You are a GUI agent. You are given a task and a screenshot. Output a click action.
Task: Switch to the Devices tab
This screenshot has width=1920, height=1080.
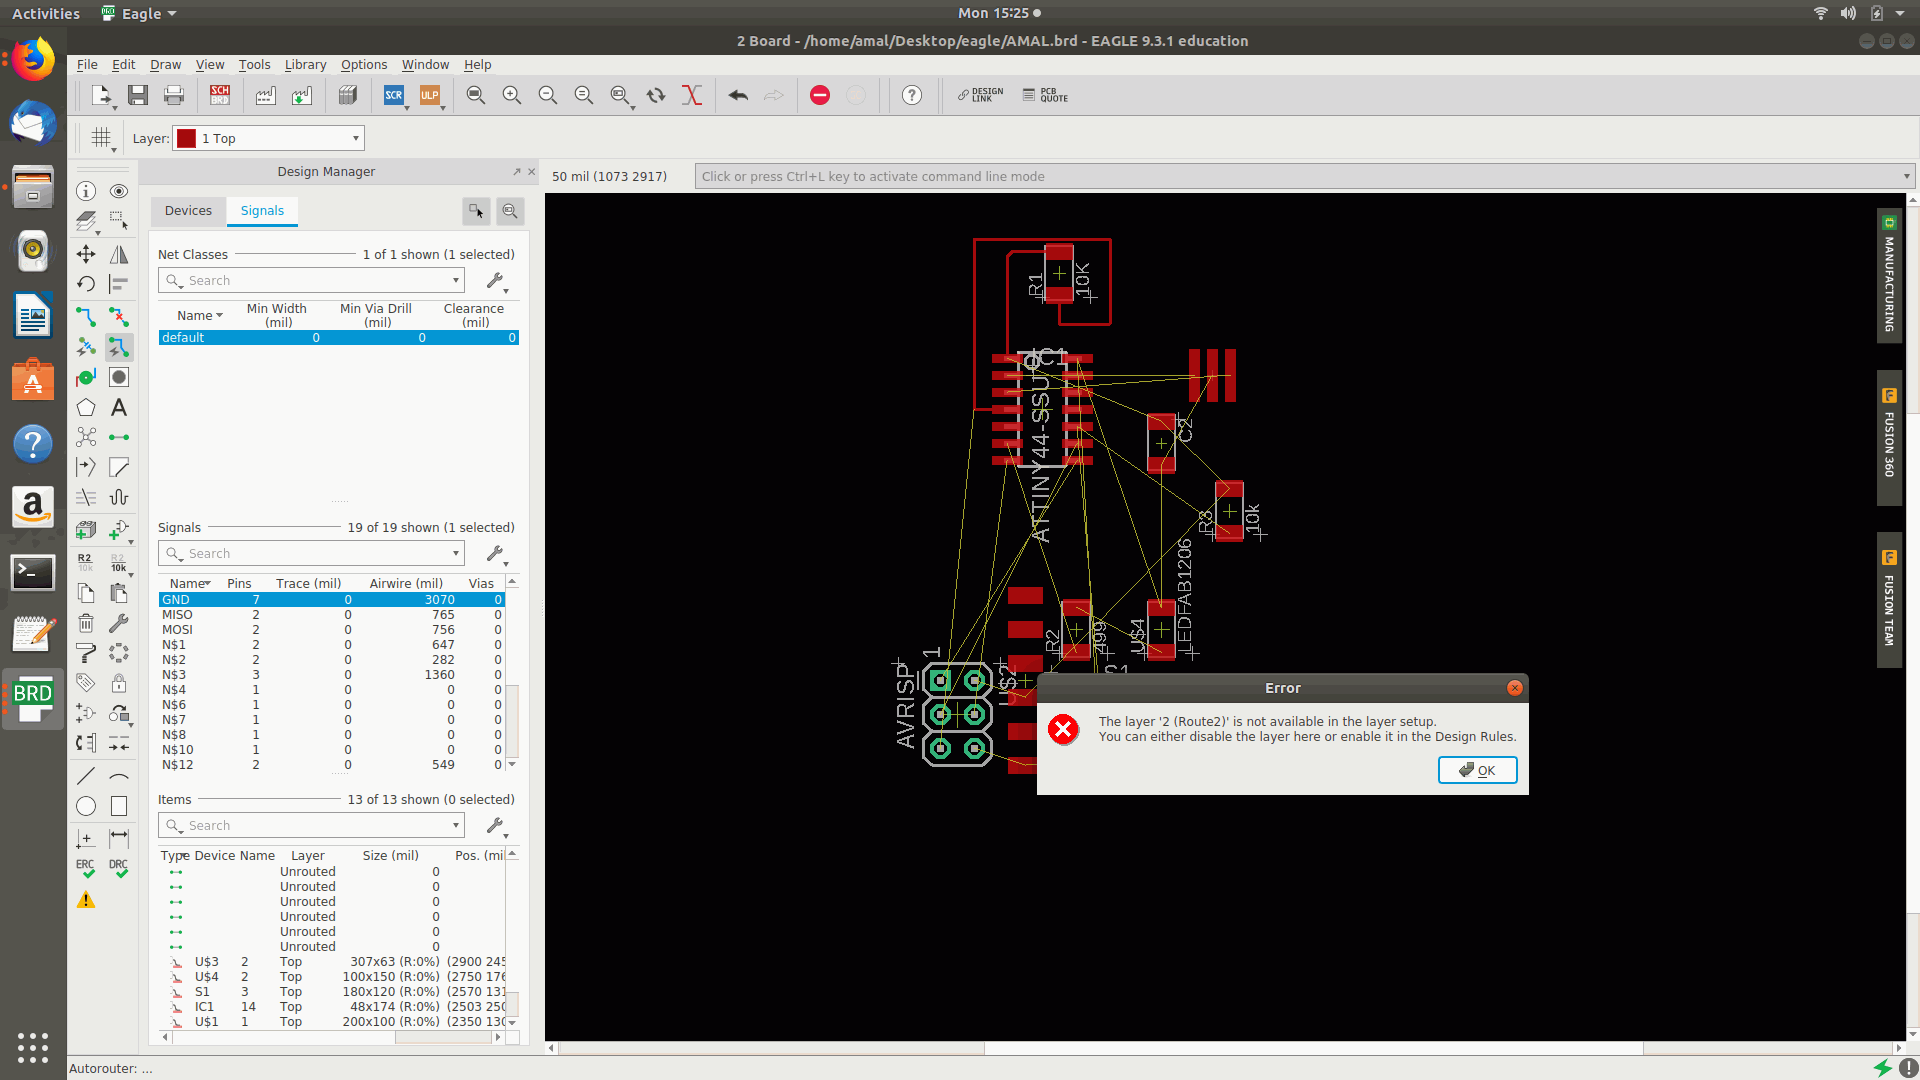coord(188,211)
